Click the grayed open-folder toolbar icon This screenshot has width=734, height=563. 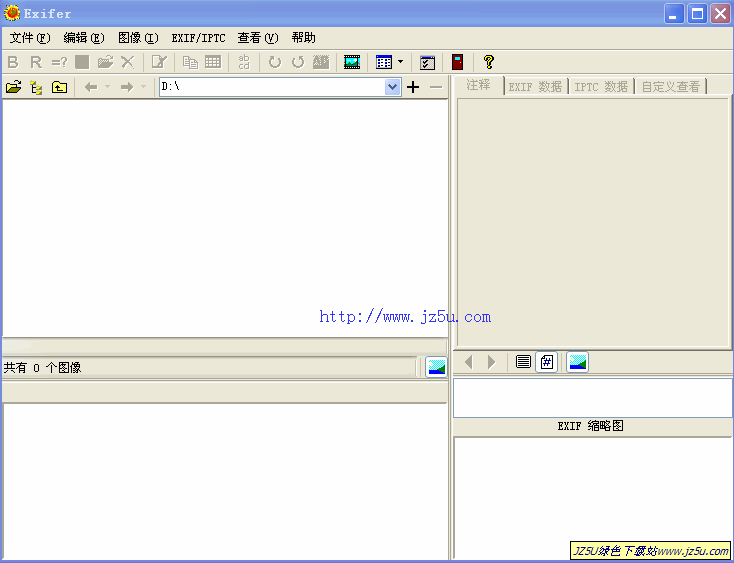105,62
